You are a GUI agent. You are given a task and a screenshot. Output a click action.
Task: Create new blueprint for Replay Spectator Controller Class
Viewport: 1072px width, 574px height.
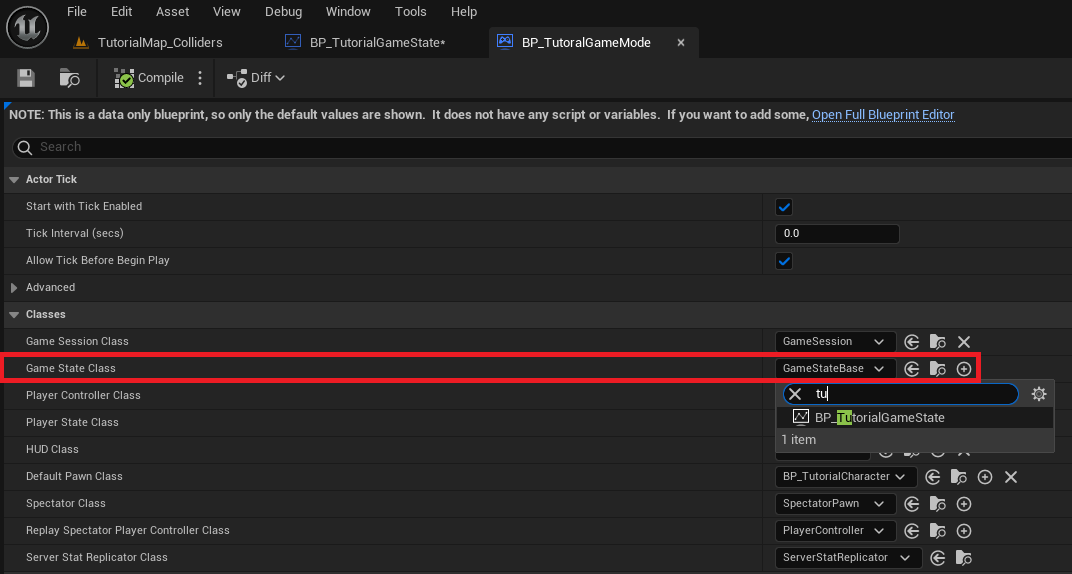[x=964, y=531]
